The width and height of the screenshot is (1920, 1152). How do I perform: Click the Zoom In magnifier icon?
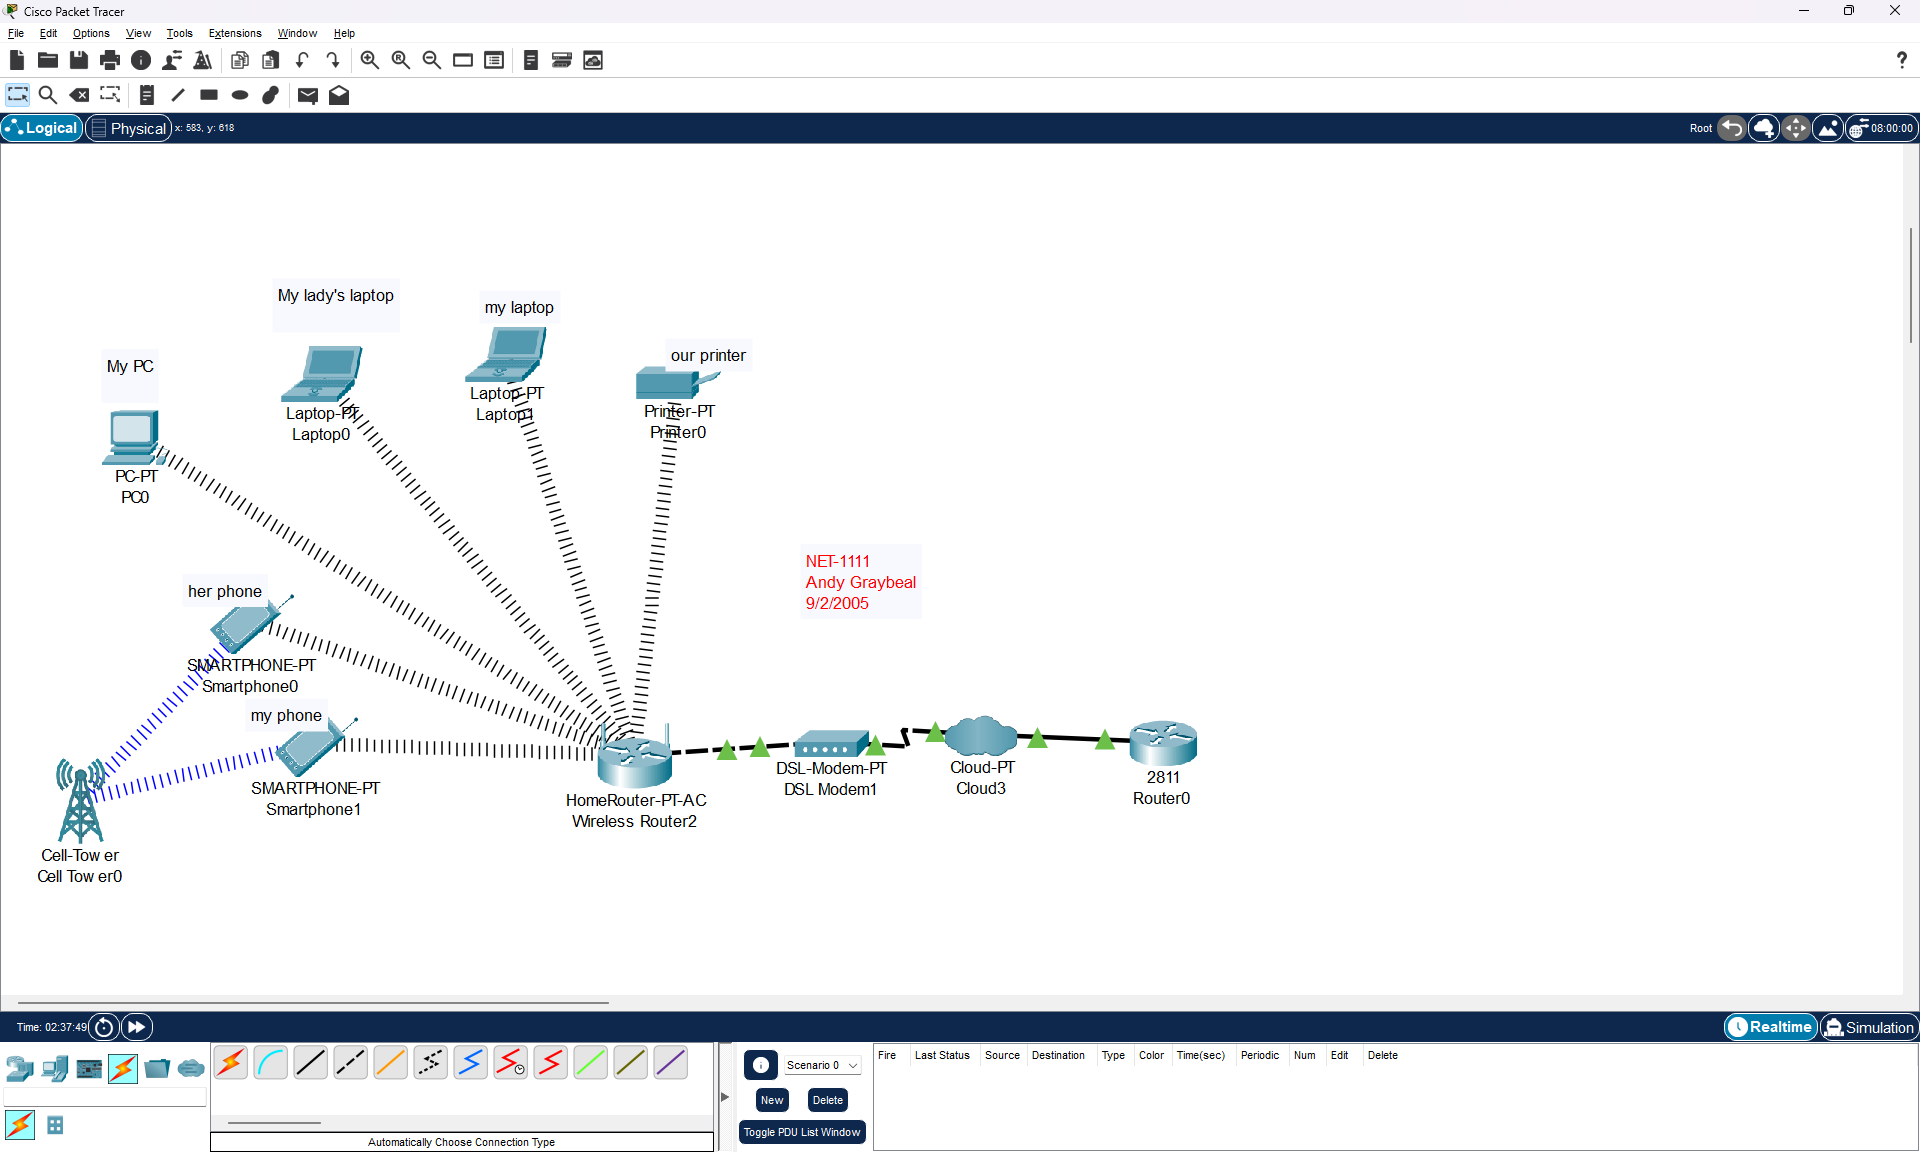point(369,60)
